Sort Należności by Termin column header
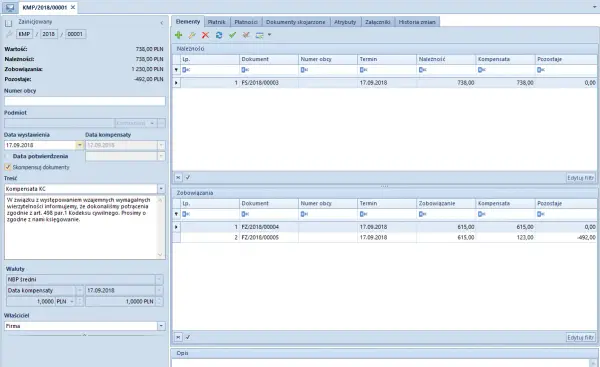Image resolution: width=600 pixels, height=367 pixels. click(387, 59)
